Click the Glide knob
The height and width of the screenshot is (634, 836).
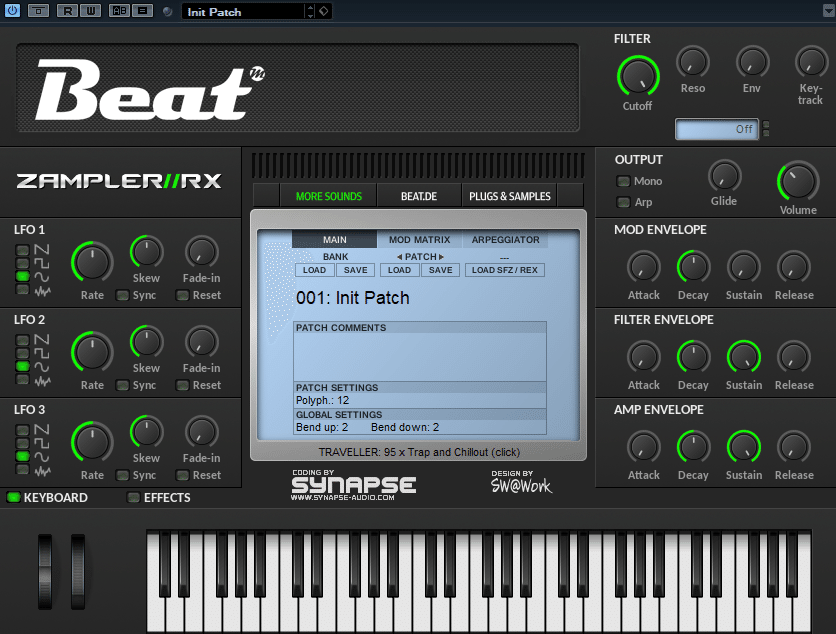click(x=724, y=176)
